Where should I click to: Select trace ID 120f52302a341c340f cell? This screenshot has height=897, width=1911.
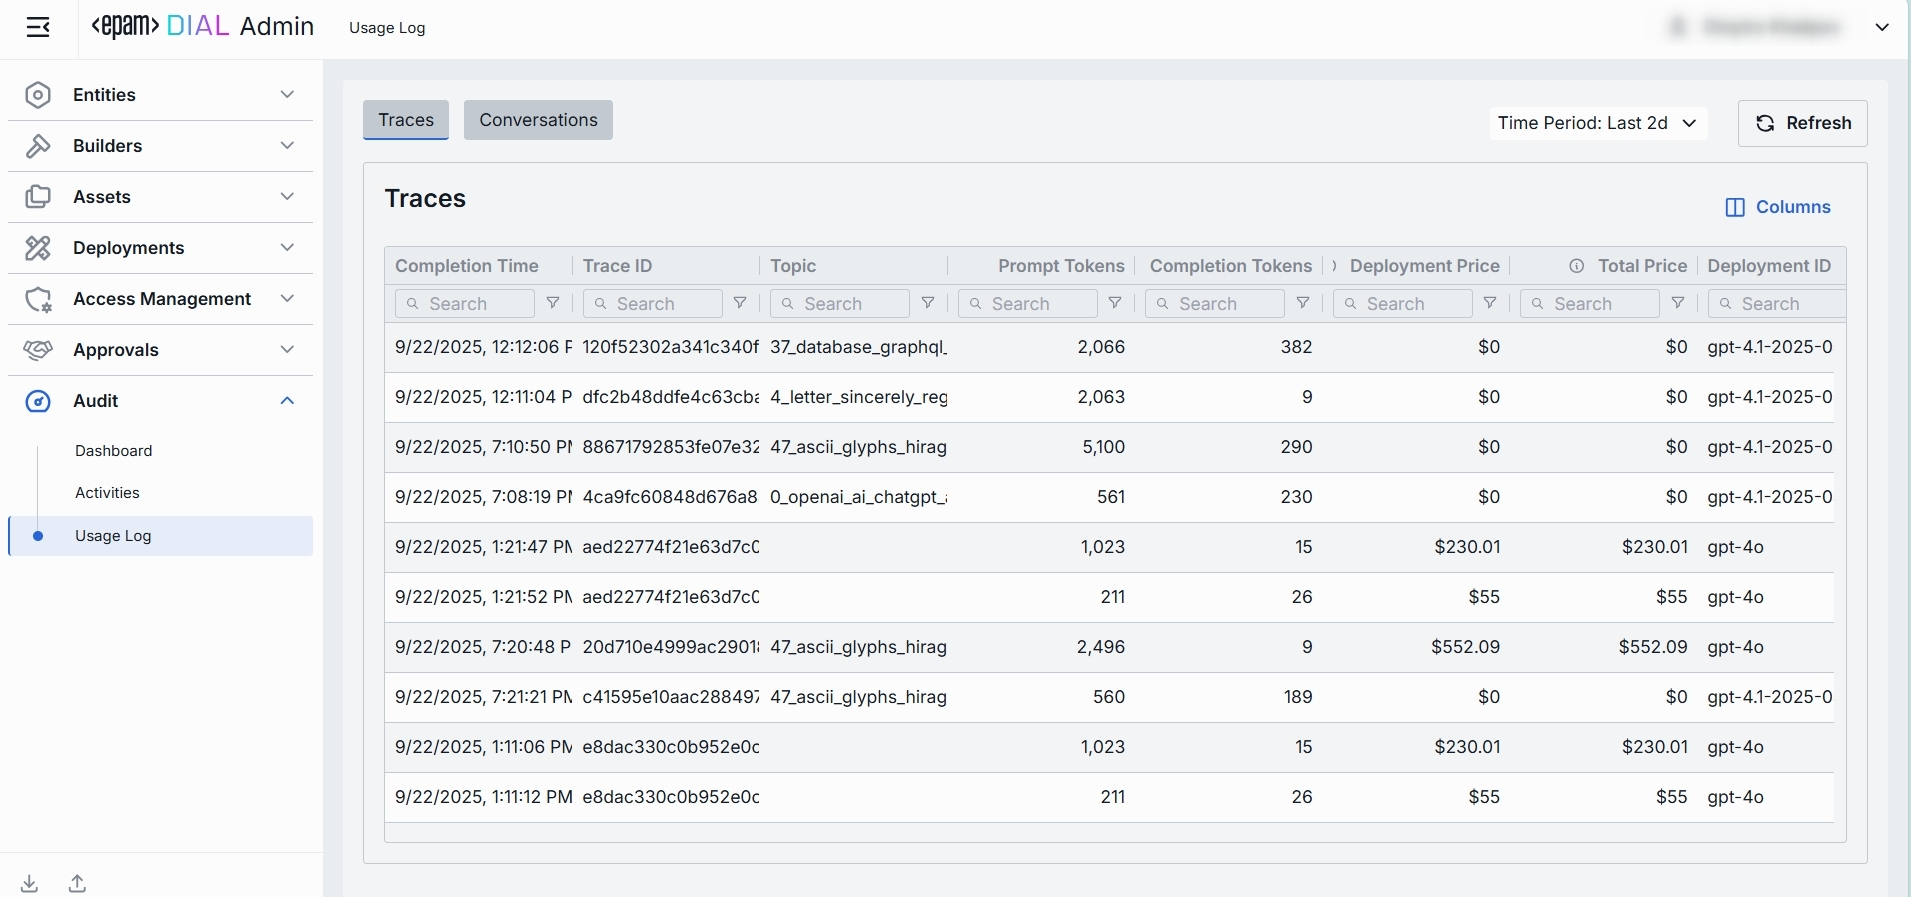click(671, 347)
